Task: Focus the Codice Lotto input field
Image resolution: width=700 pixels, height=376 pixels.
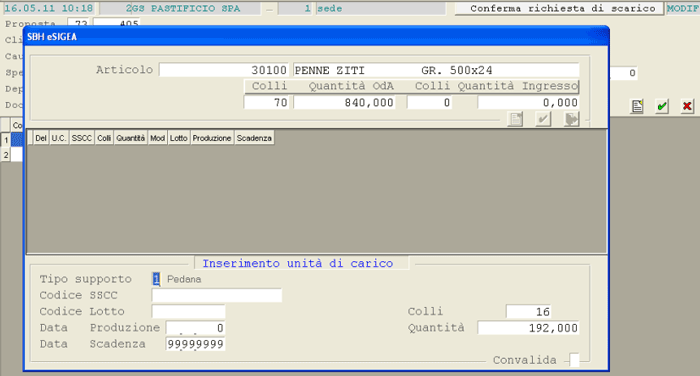Action: point(188,311)
